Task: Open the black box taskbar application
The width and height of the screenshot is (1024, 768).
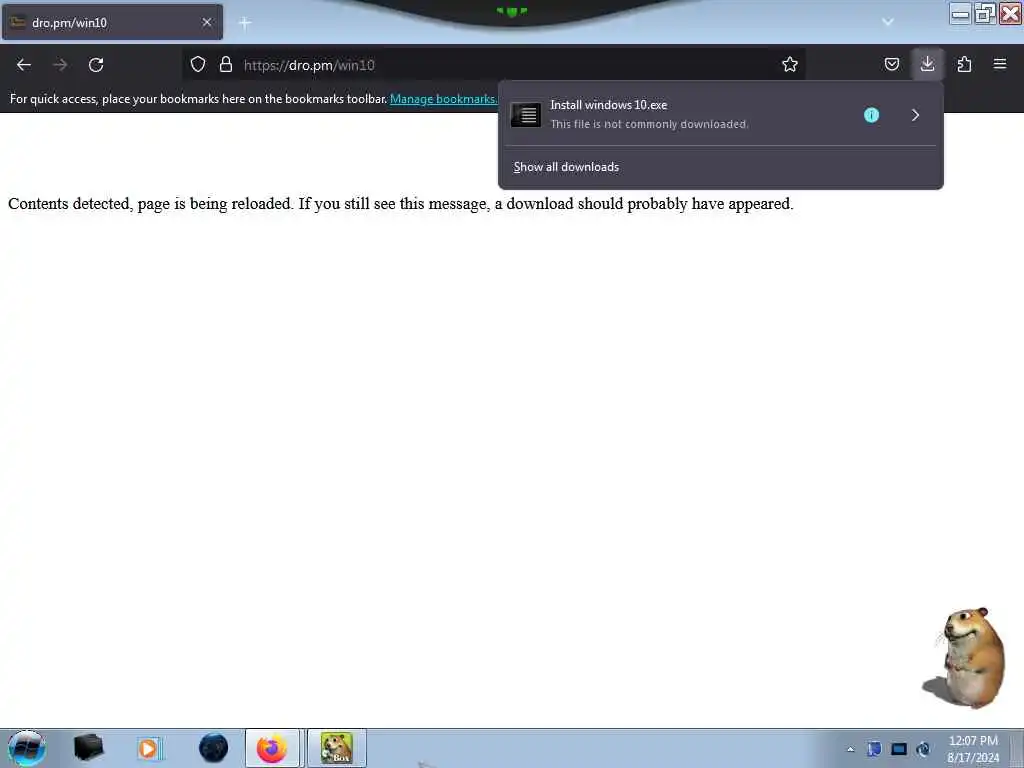Action: pyautogui.click(x=89, y=748)
